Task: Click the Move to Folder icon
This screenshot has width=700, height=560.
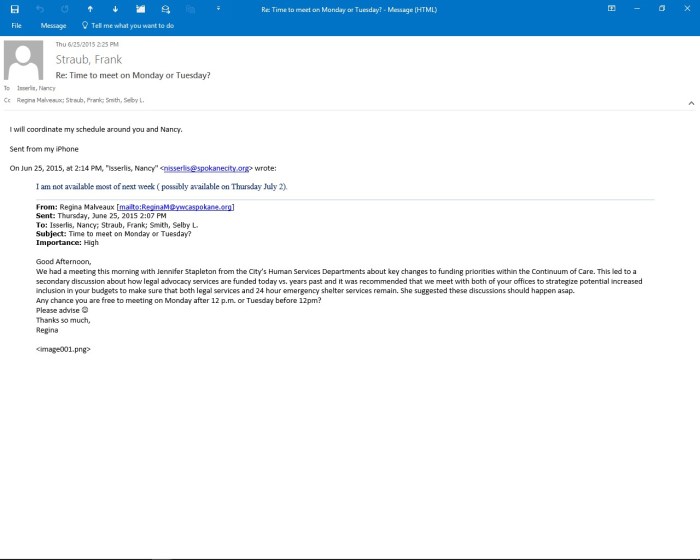Action: 140,8
